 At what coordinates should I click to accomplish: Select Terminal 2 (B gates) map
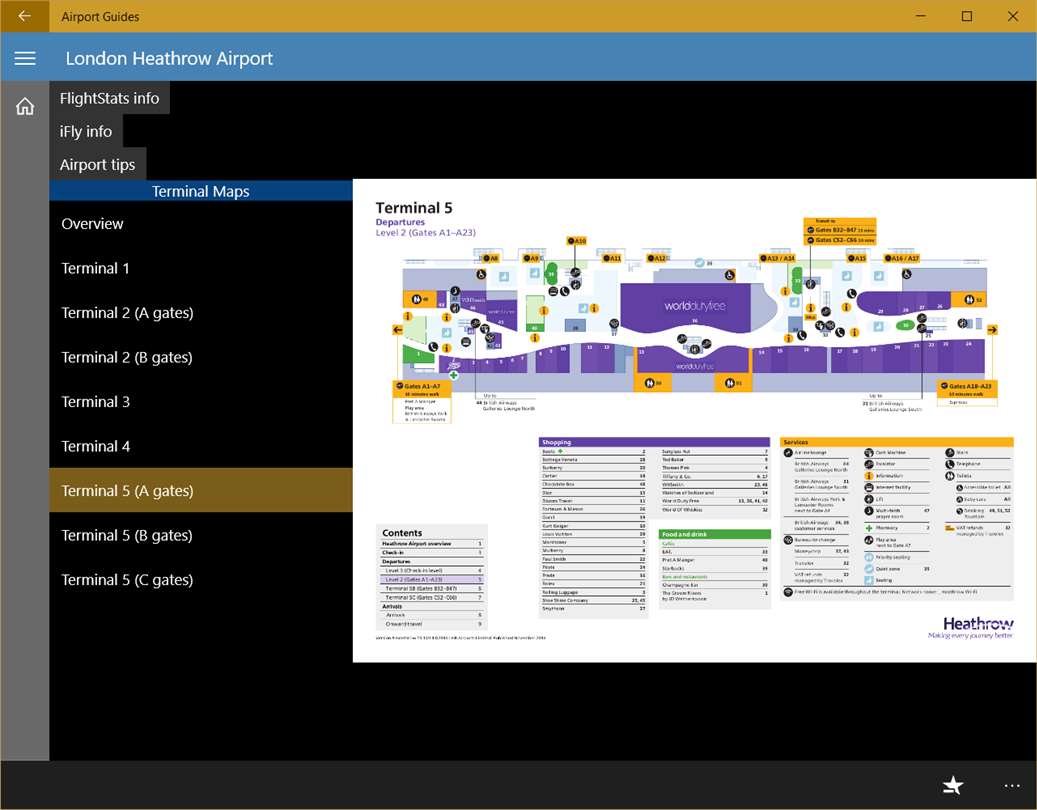[x=200, y=357]
